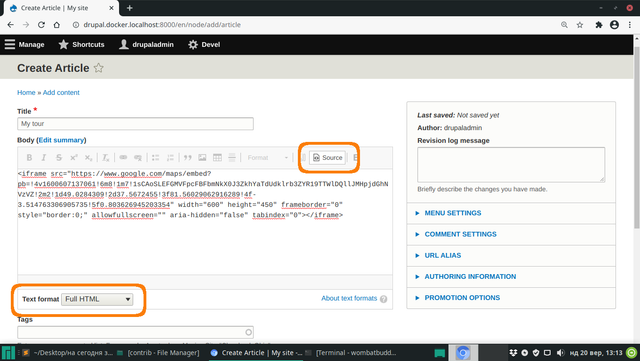The height and width of the screenshot is (361, 640).
Task: Click the unlink icon
Action: [138, 158]
